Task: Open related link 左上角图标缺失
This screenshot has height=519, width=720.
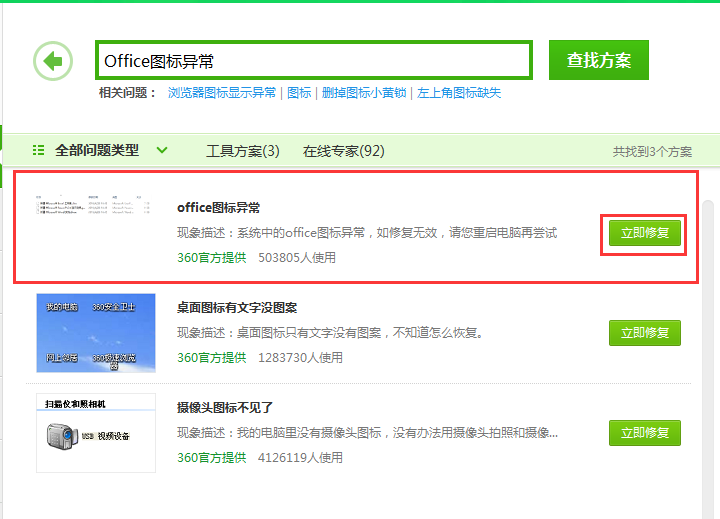Action: (459, 93)
